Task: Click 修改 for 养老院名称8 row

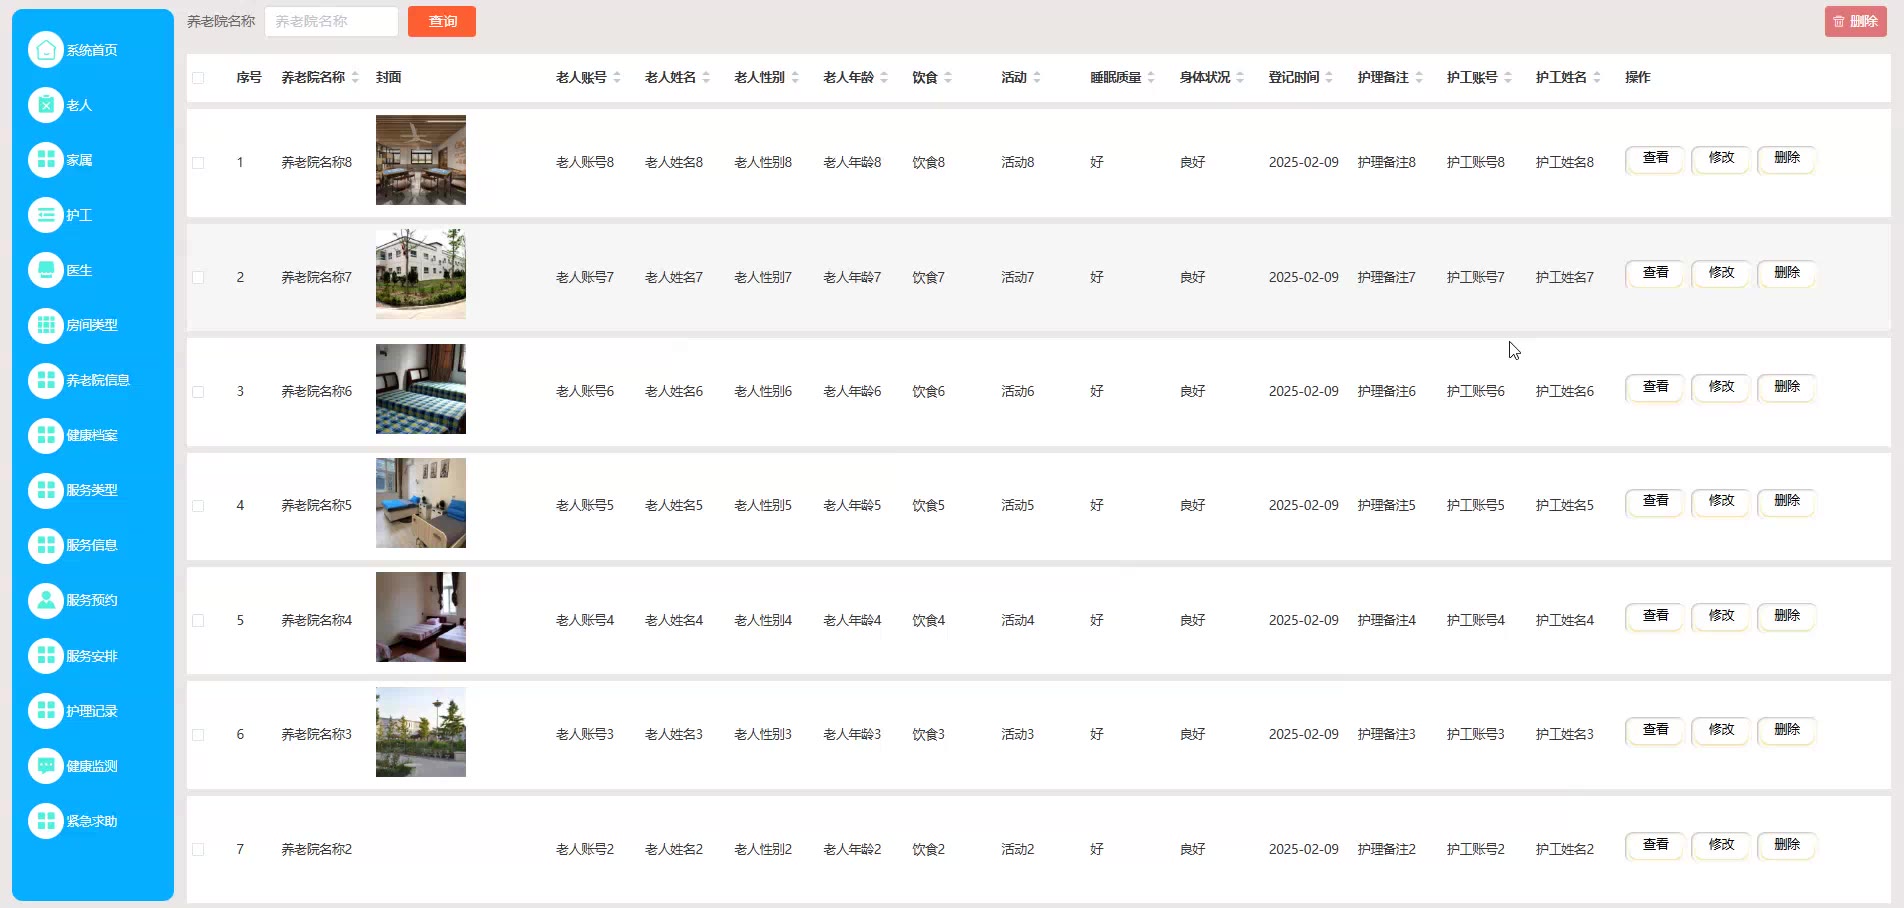Action: [x=1721, y=158]
